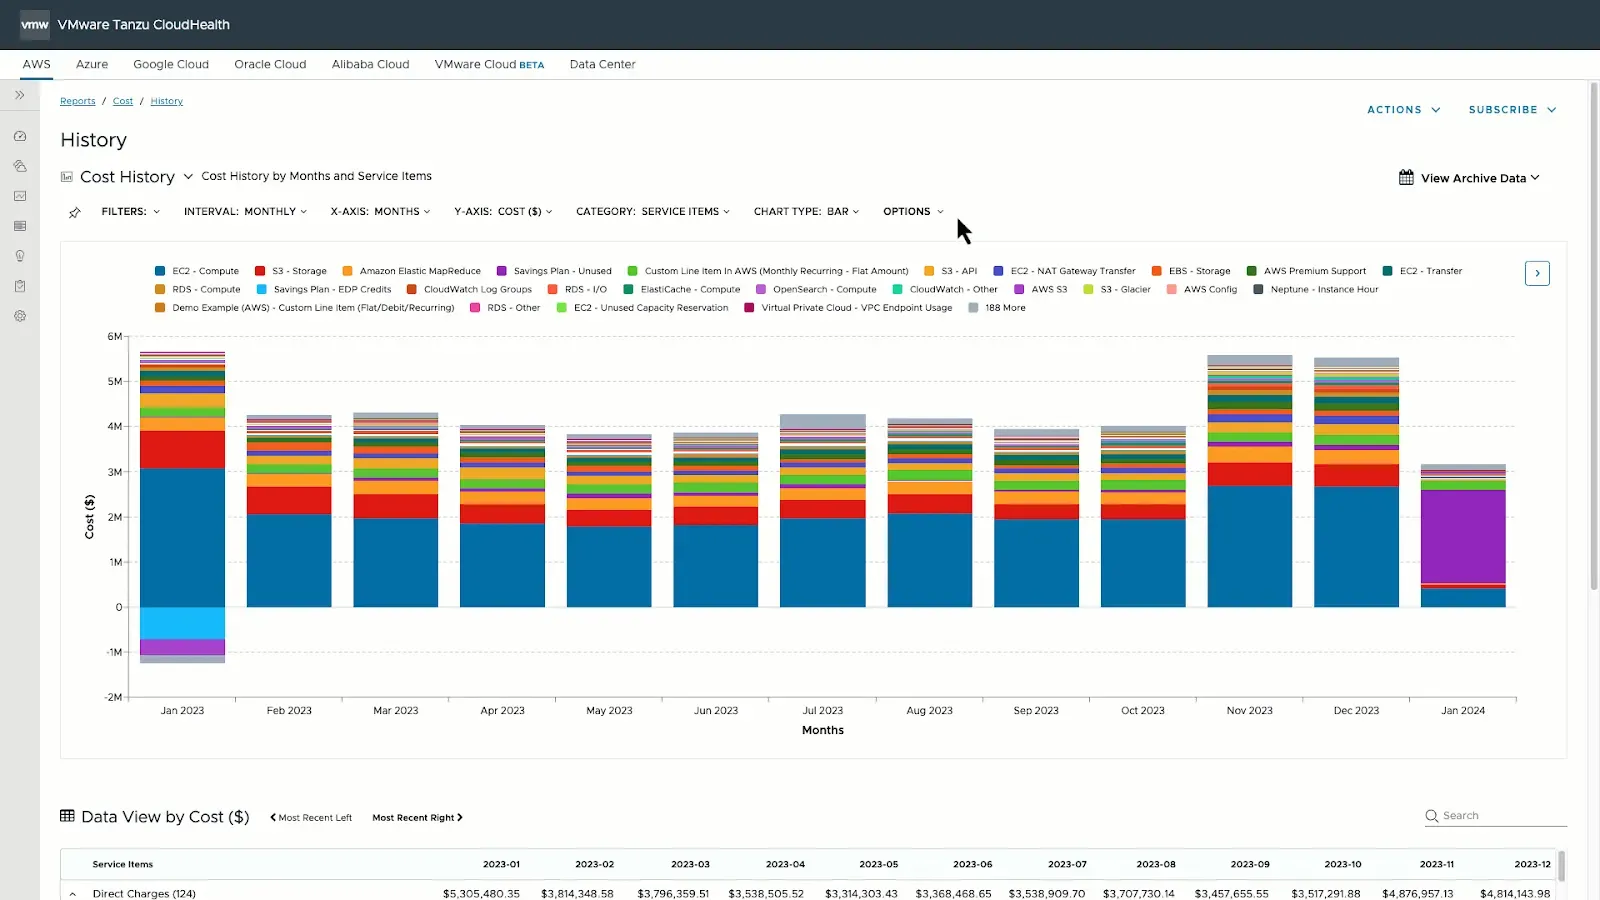1600x900 pixels.
Task: Switch to the Google Cloud tab
Action: click(x=171, y=64)
